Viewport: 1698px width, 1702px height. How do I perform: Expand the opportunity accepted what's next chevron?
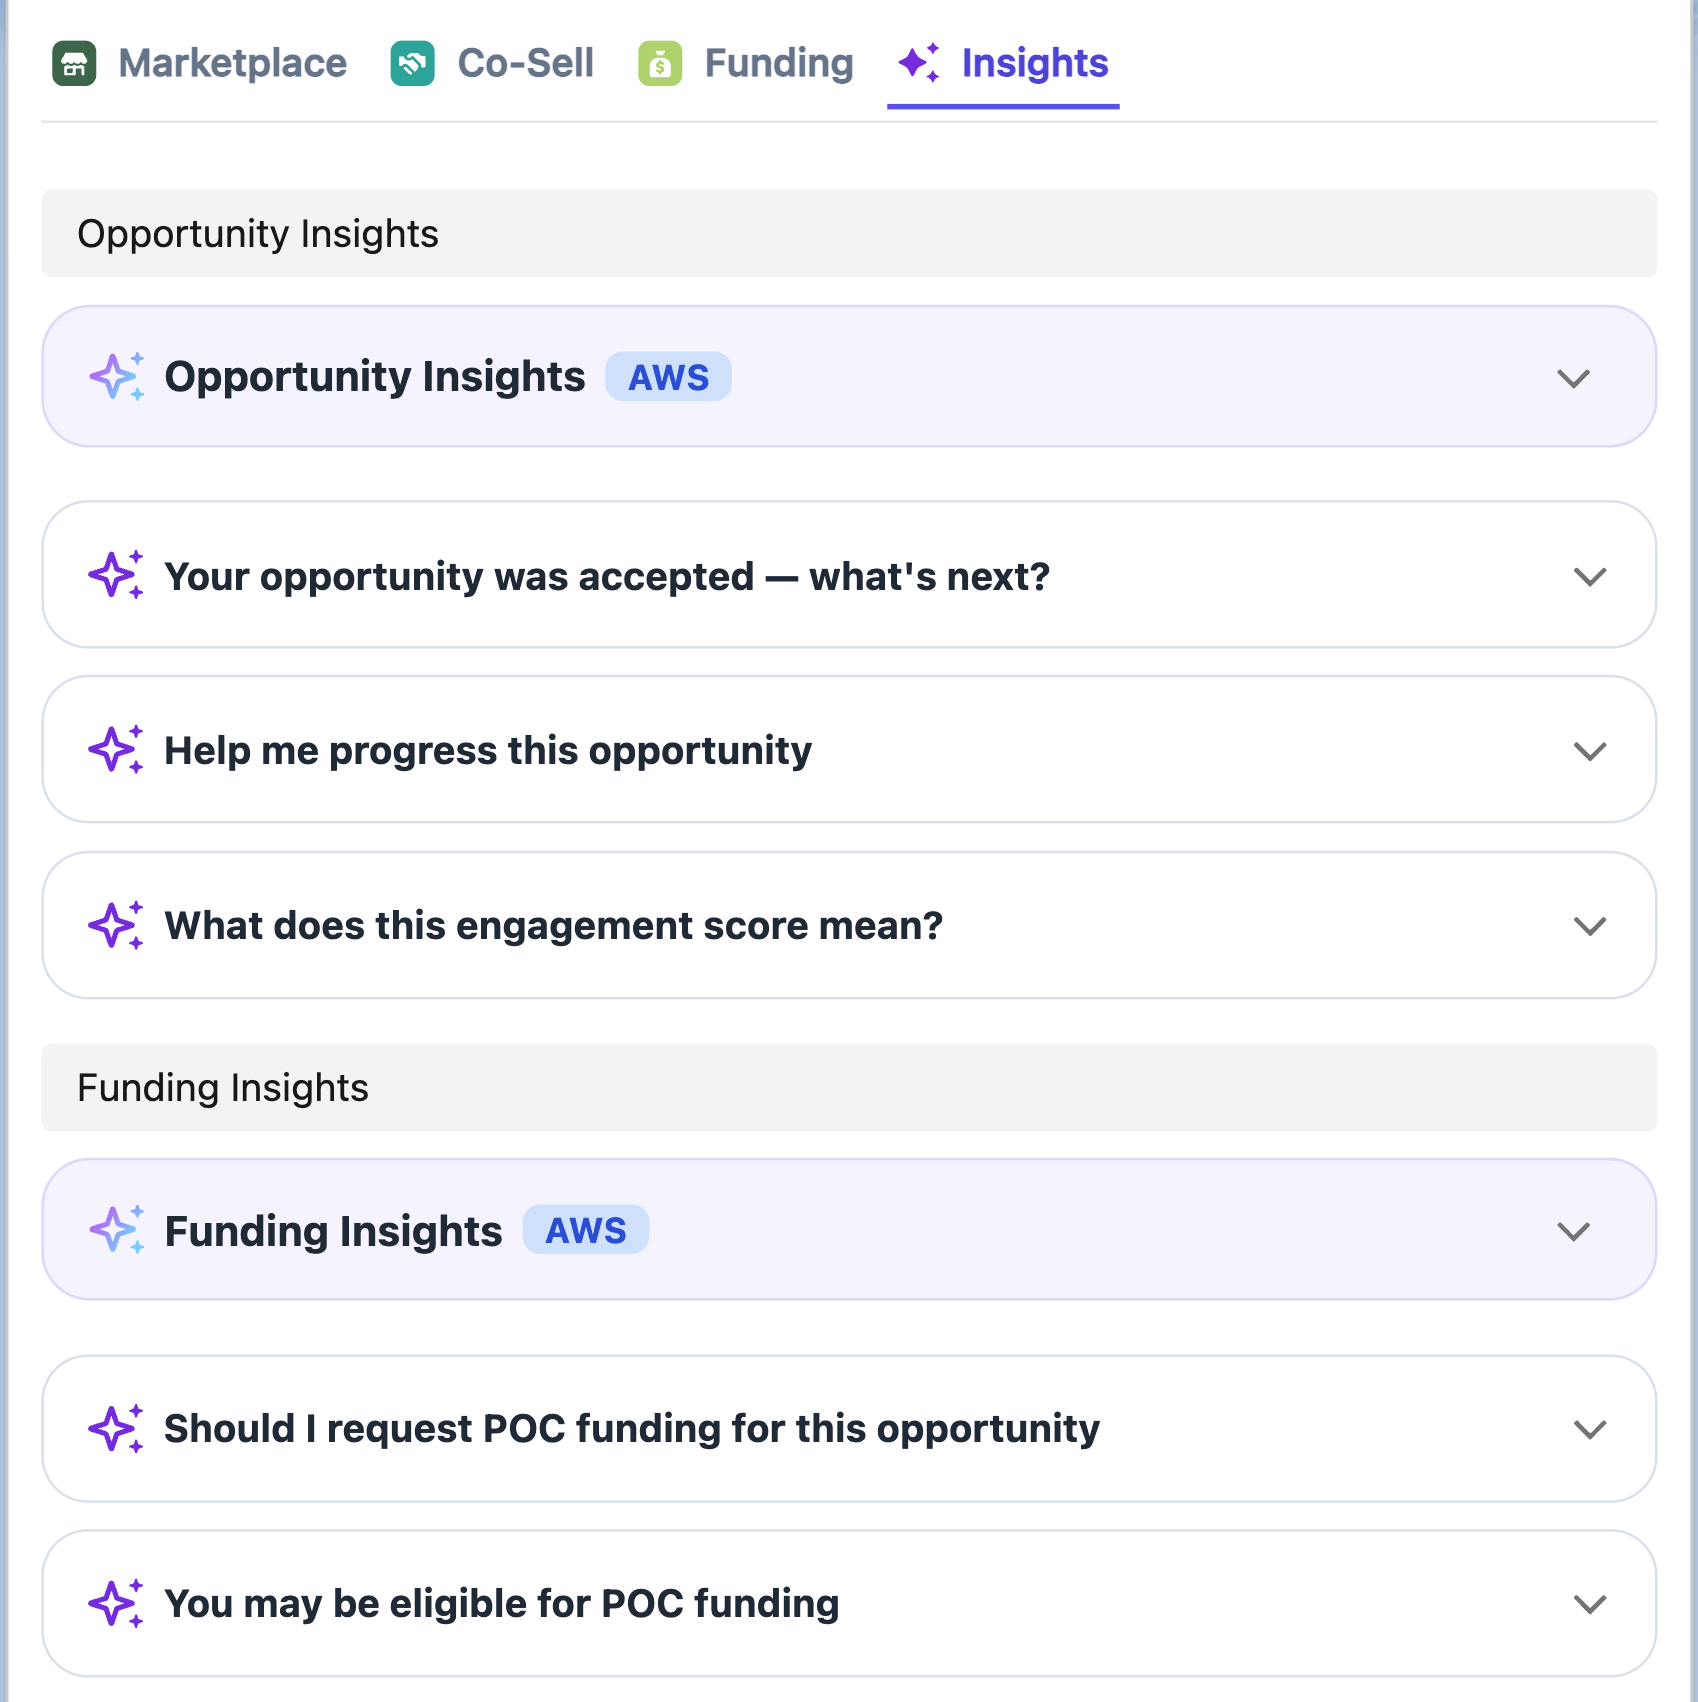[1589, 577]
